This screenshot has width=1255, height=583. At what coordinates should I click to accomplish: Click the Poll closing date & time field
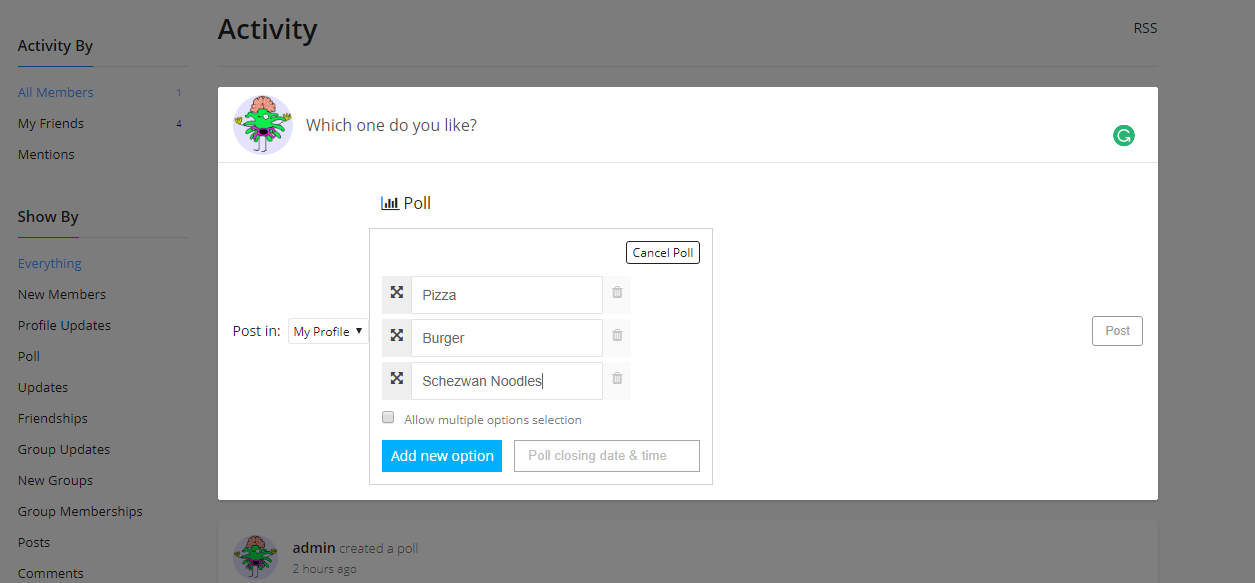pos(606,456)
